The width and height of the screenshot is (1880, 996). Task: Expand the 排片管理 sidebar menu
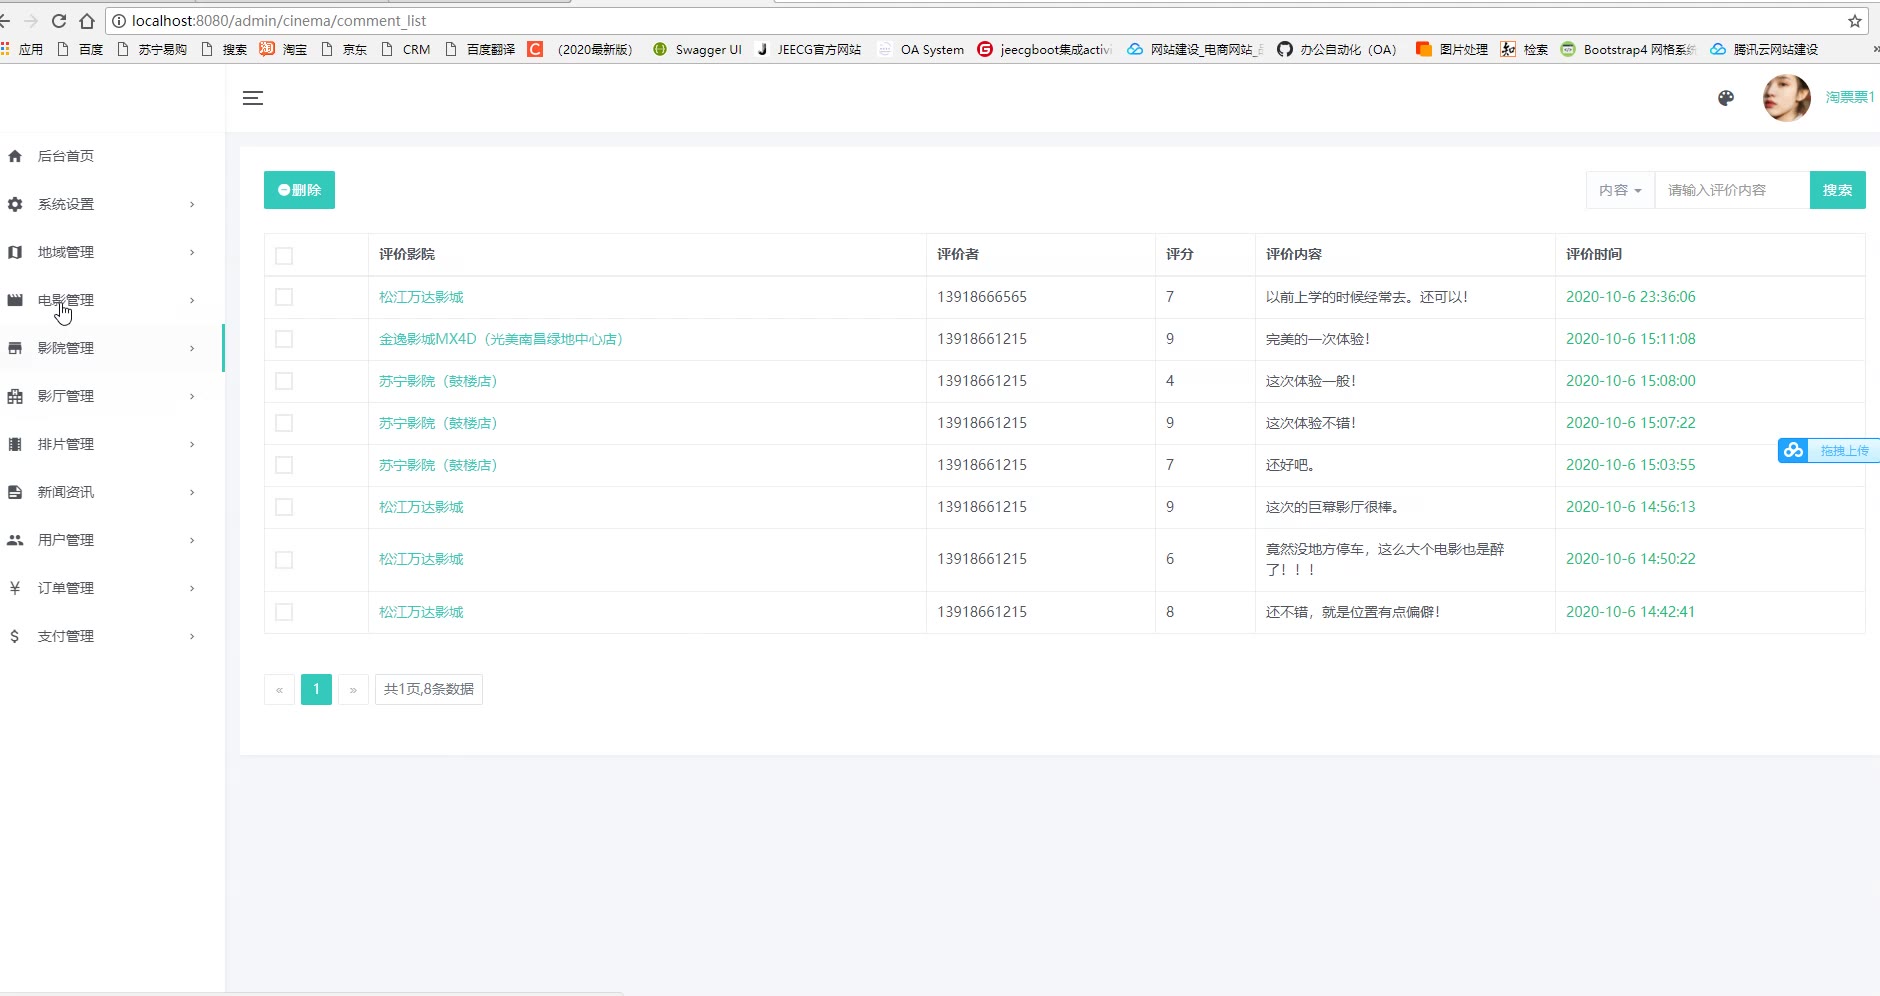[x=66, y=444]
